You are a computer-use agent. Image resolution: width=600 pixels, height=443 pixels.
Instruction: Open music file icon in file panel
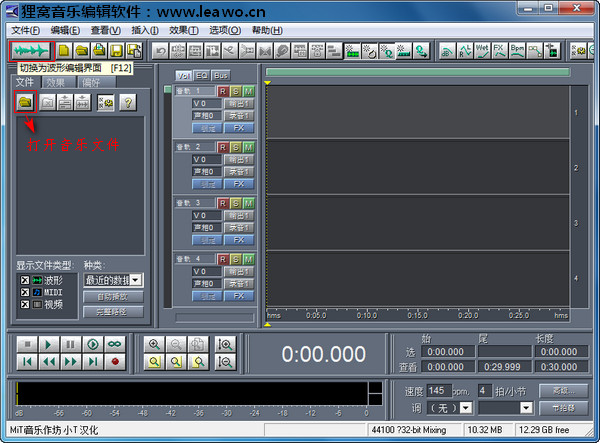click(x=26, y=102)
